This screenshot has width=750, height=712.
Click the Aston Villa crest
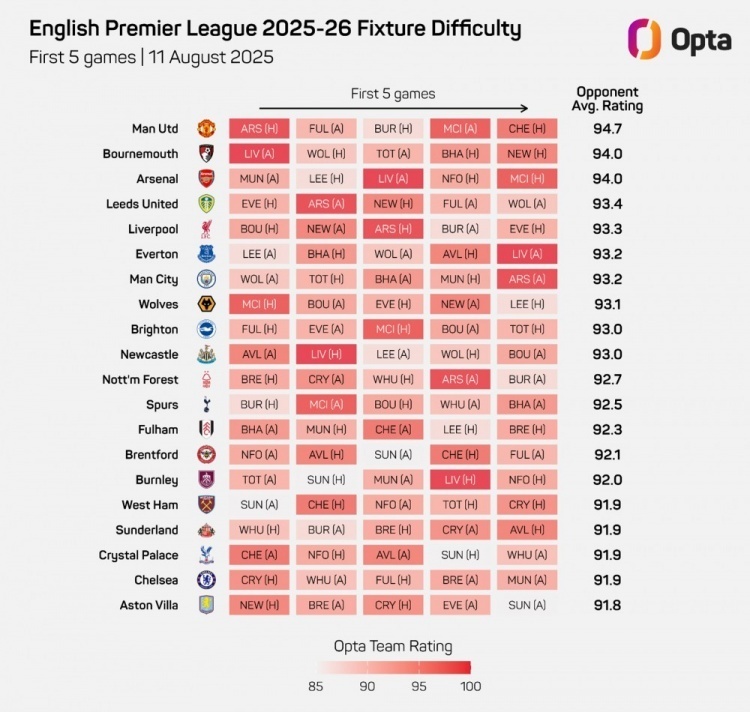click(x=206, y=605)
